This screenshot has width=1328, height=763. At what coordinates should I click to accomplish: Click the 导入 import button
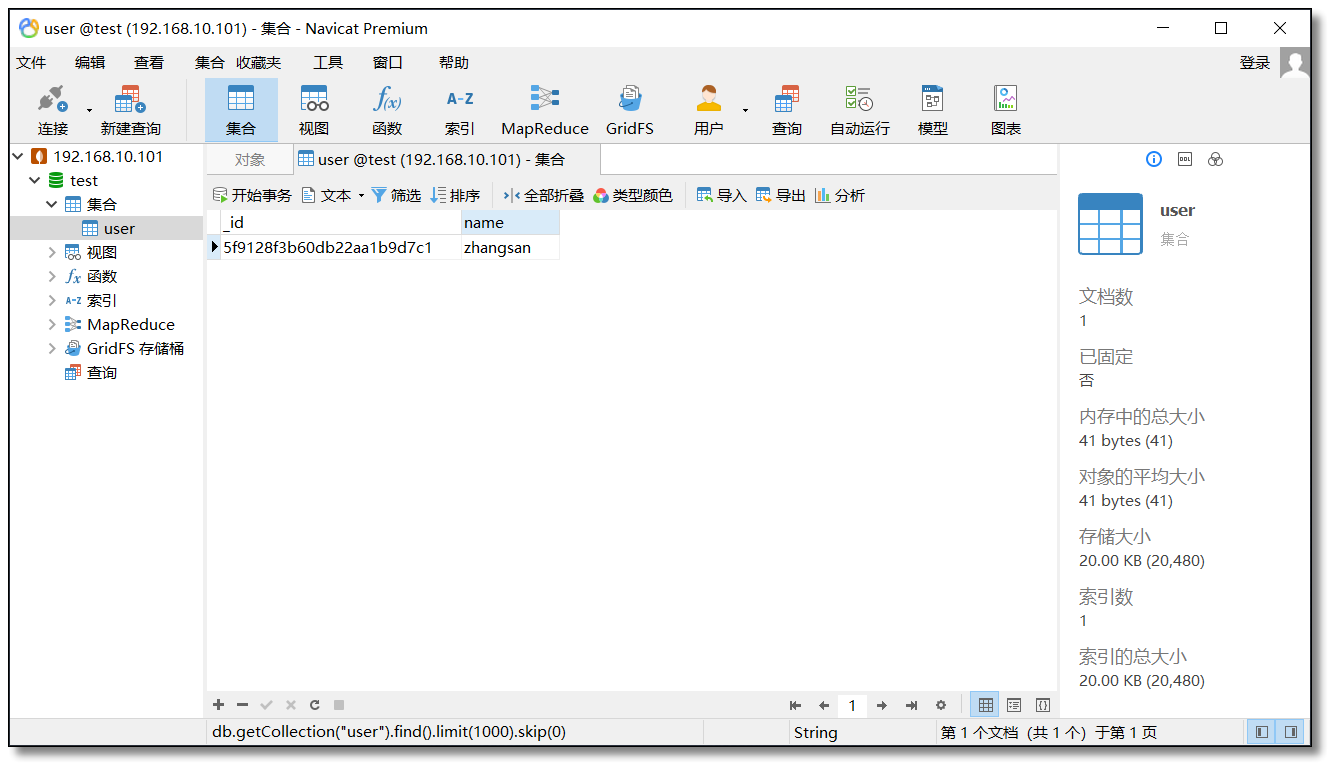pos(722,196)
